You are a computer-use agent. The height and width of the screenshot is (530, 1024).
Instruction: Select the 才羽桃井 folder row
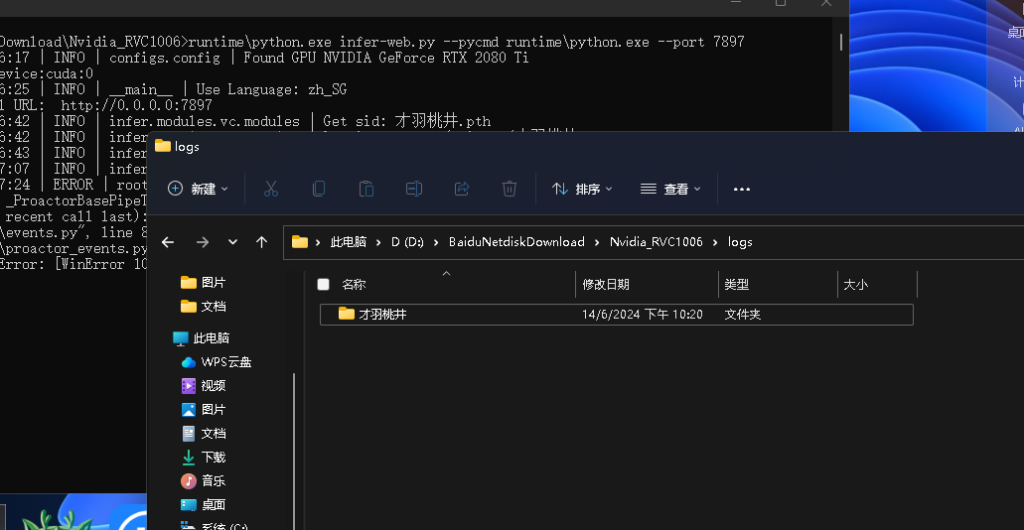click(x=616, y=315)
